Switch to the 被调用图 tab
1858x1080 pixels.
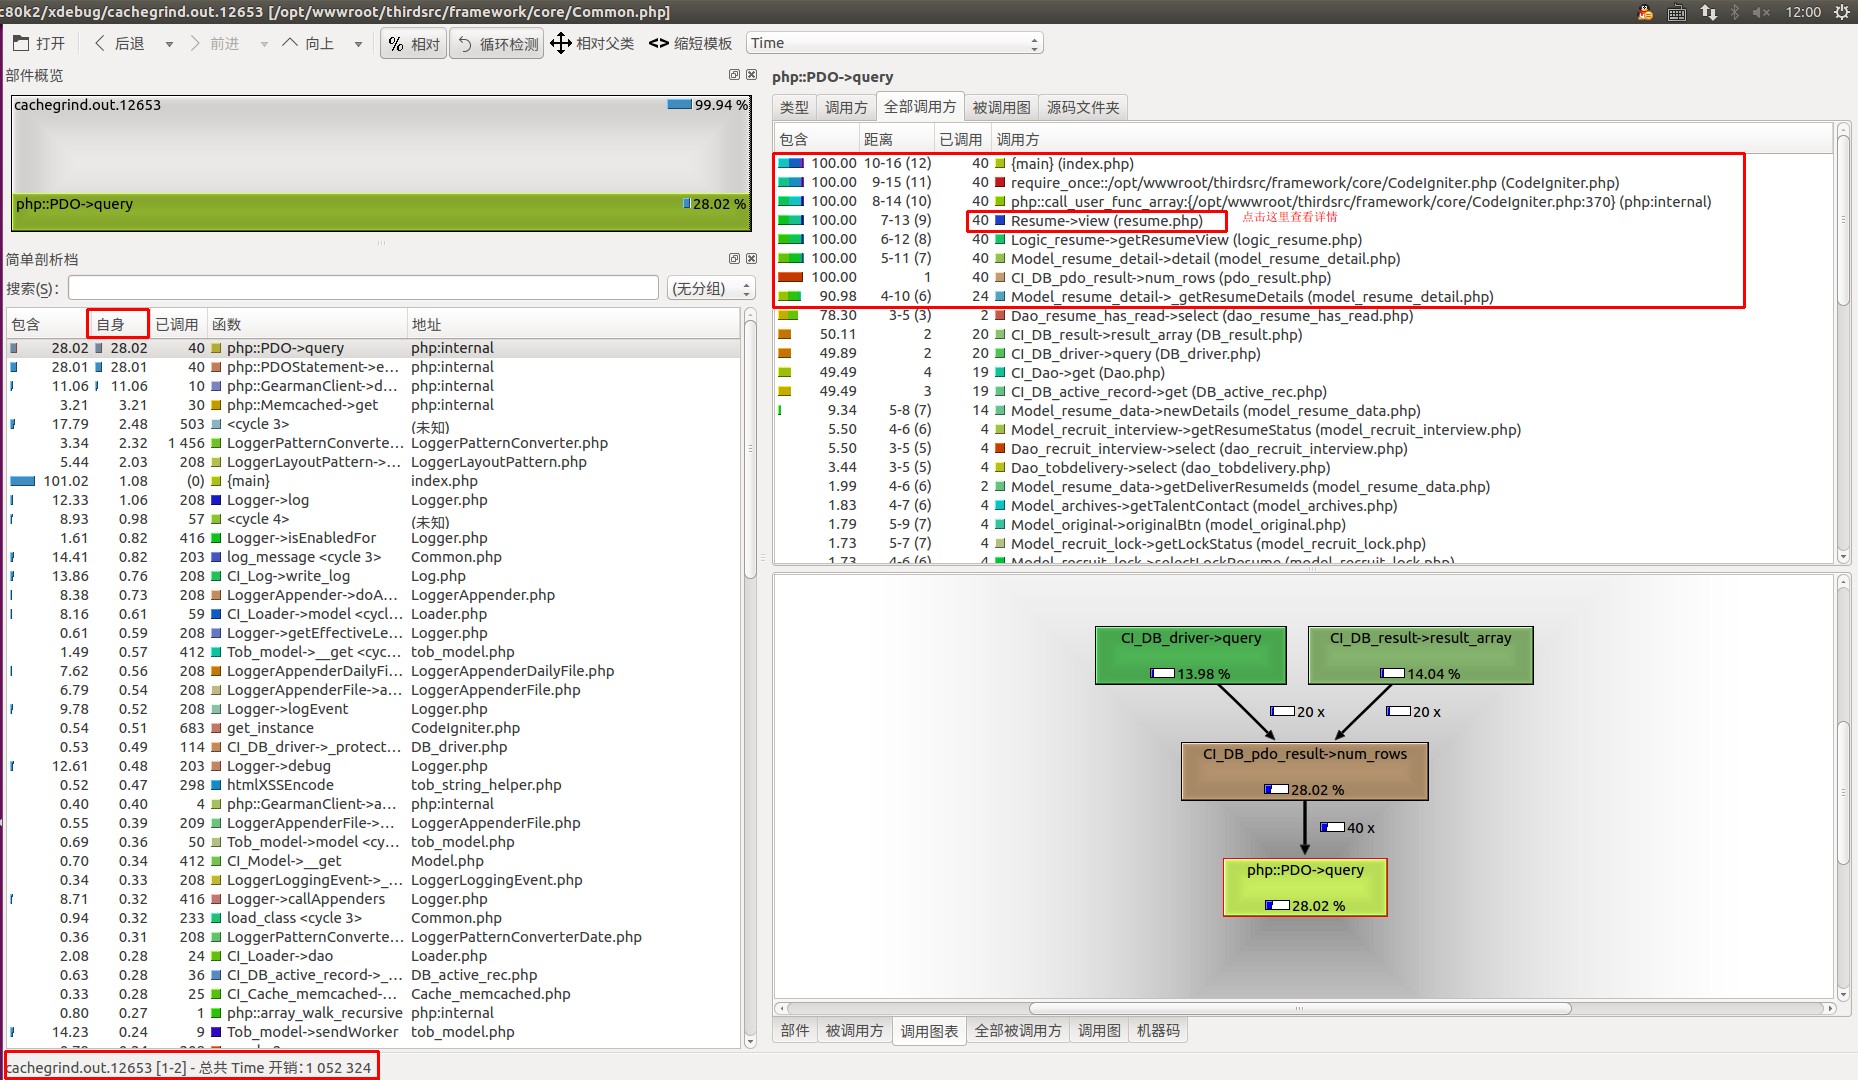click(1001, 107)
